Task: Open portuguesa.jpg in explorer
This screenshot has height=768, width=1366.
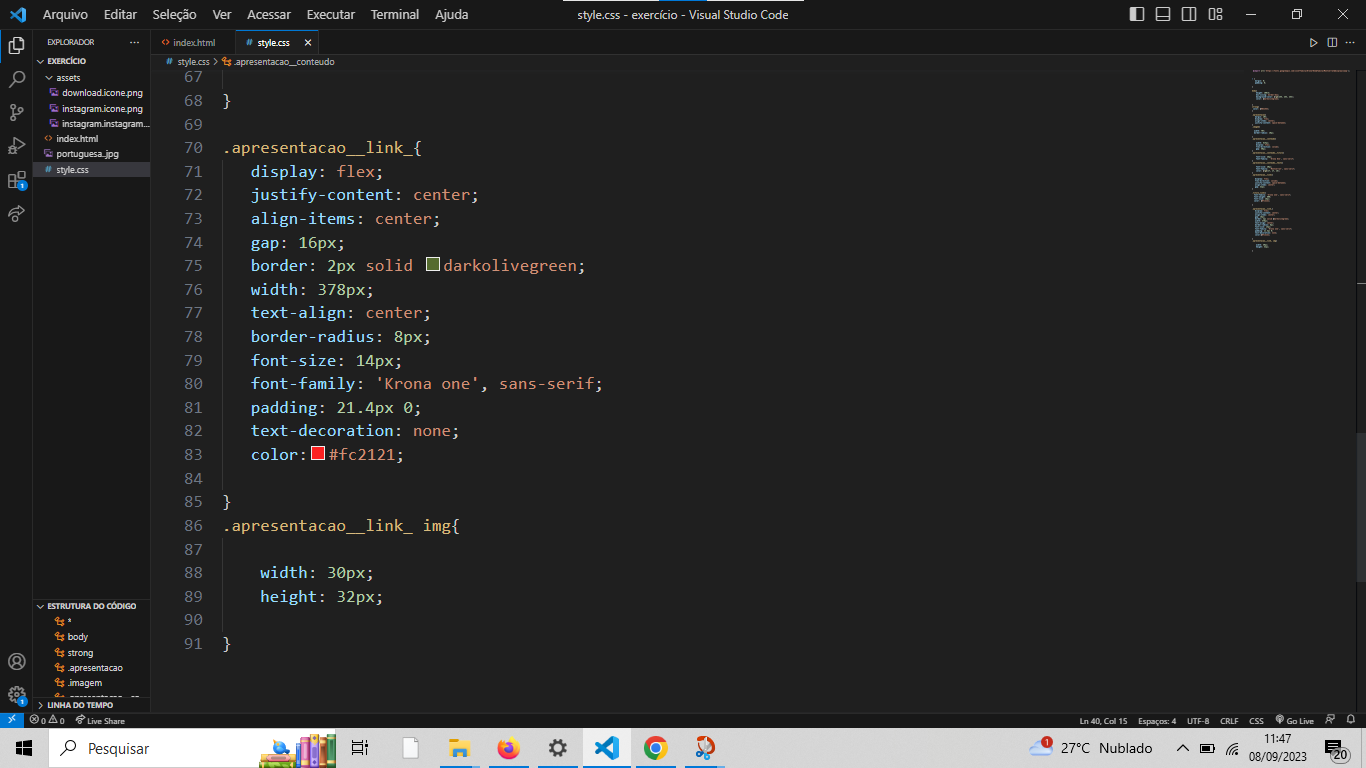Action: (87, 154)
